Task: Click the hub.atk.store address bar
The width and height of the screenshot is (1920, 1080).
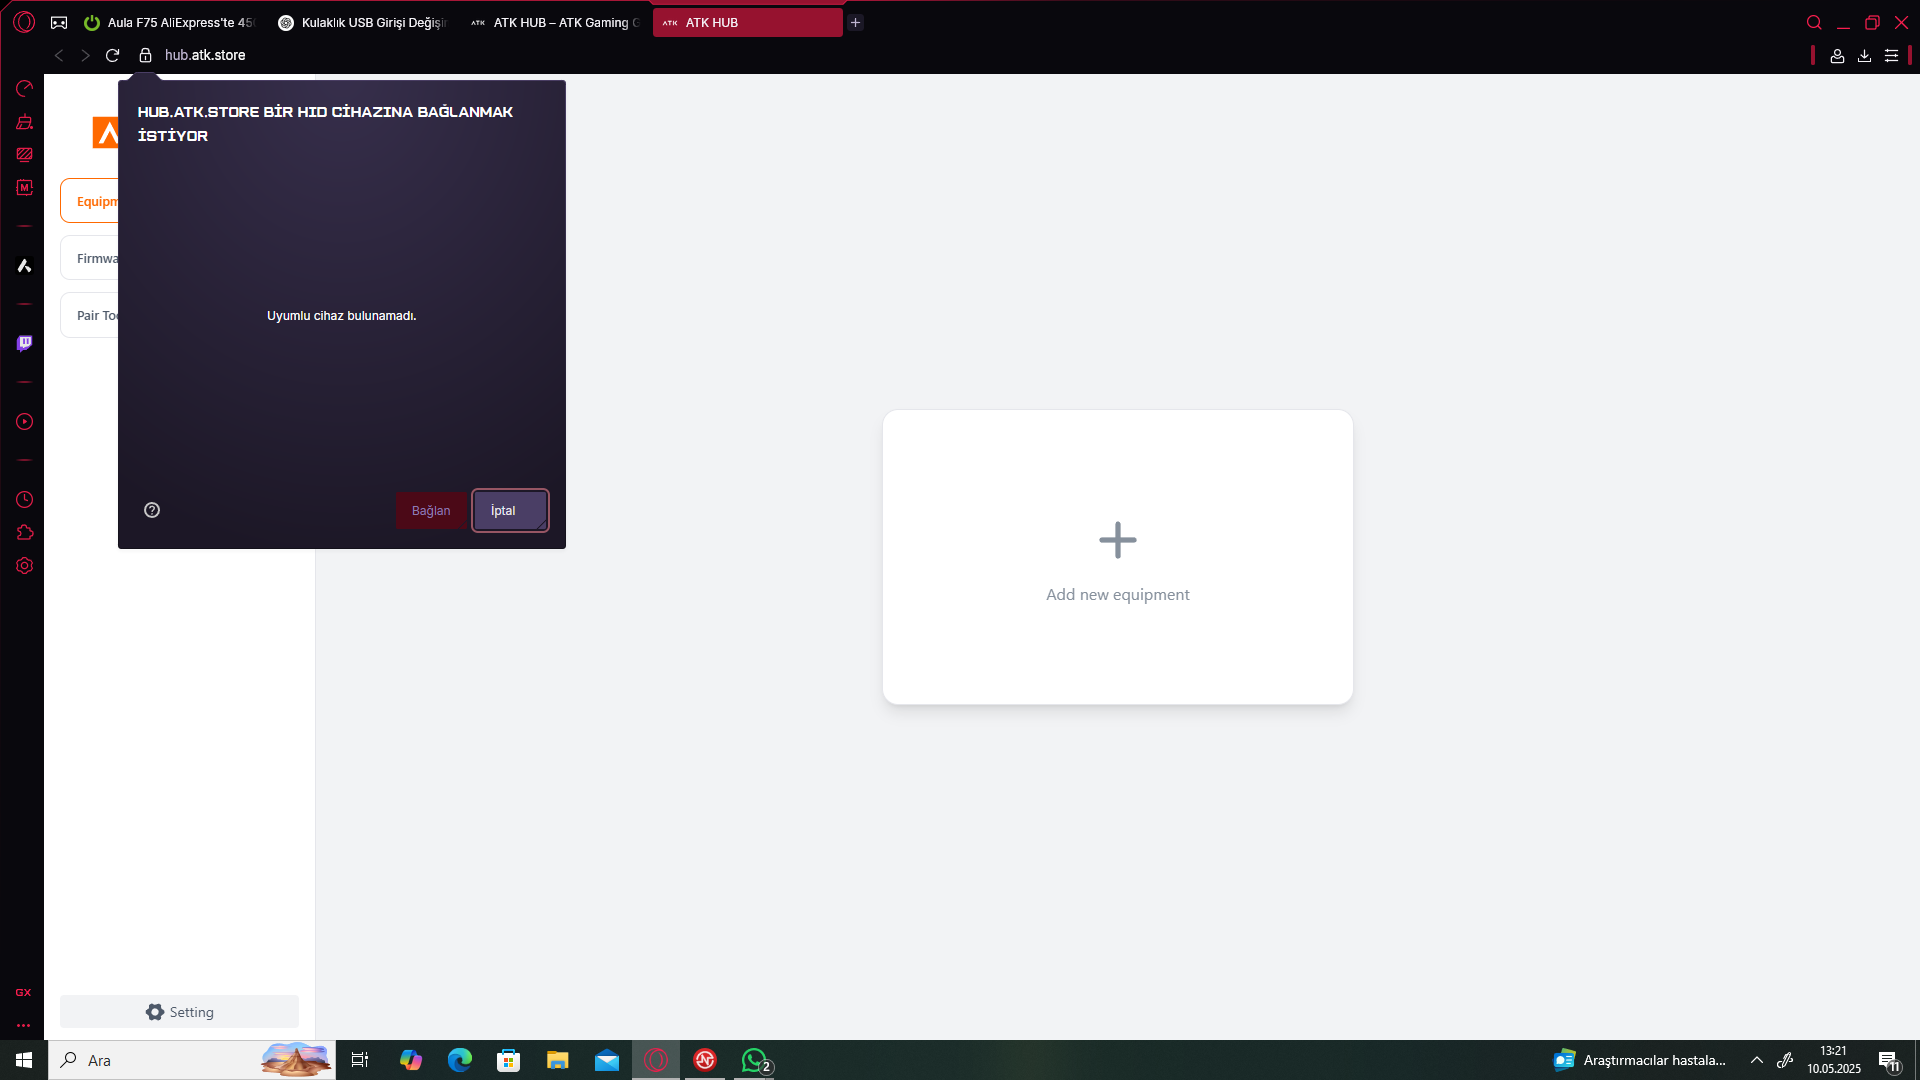Action: (x=205, y=55)
